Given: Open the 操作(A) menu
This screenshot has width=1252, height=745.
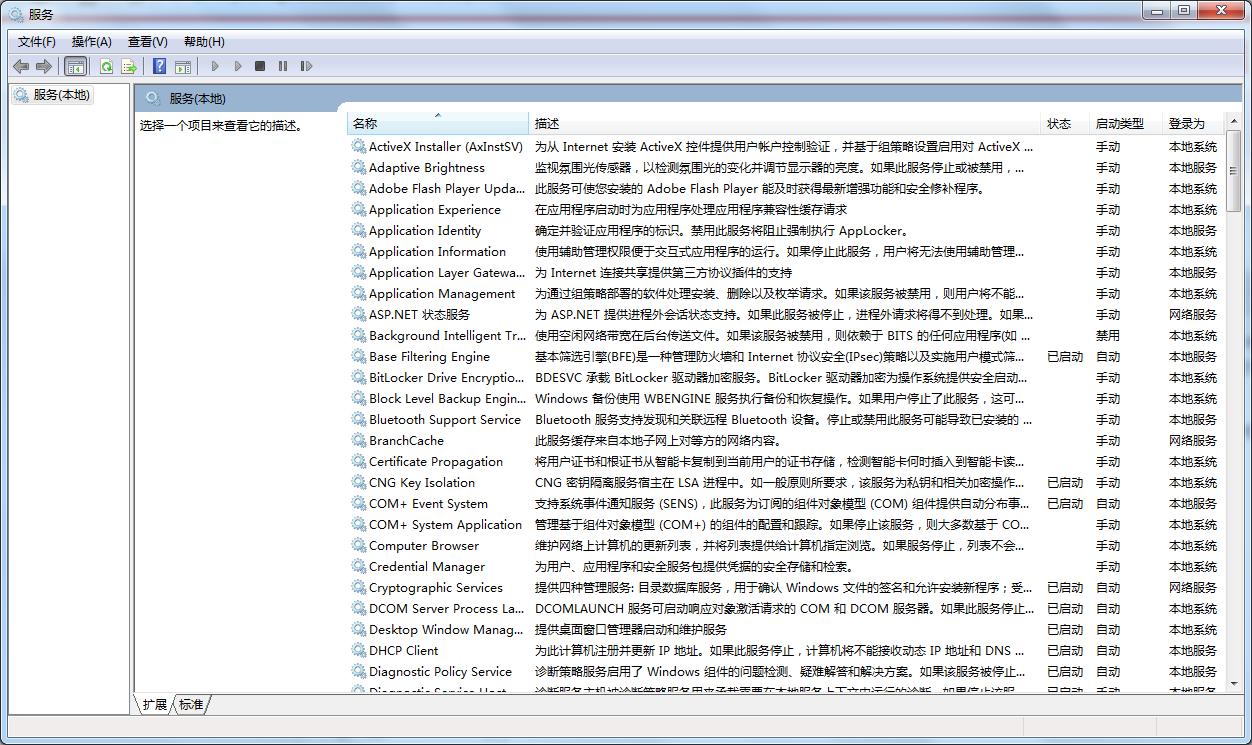Looking at the screenshot, I should click(x=92, y=41).
